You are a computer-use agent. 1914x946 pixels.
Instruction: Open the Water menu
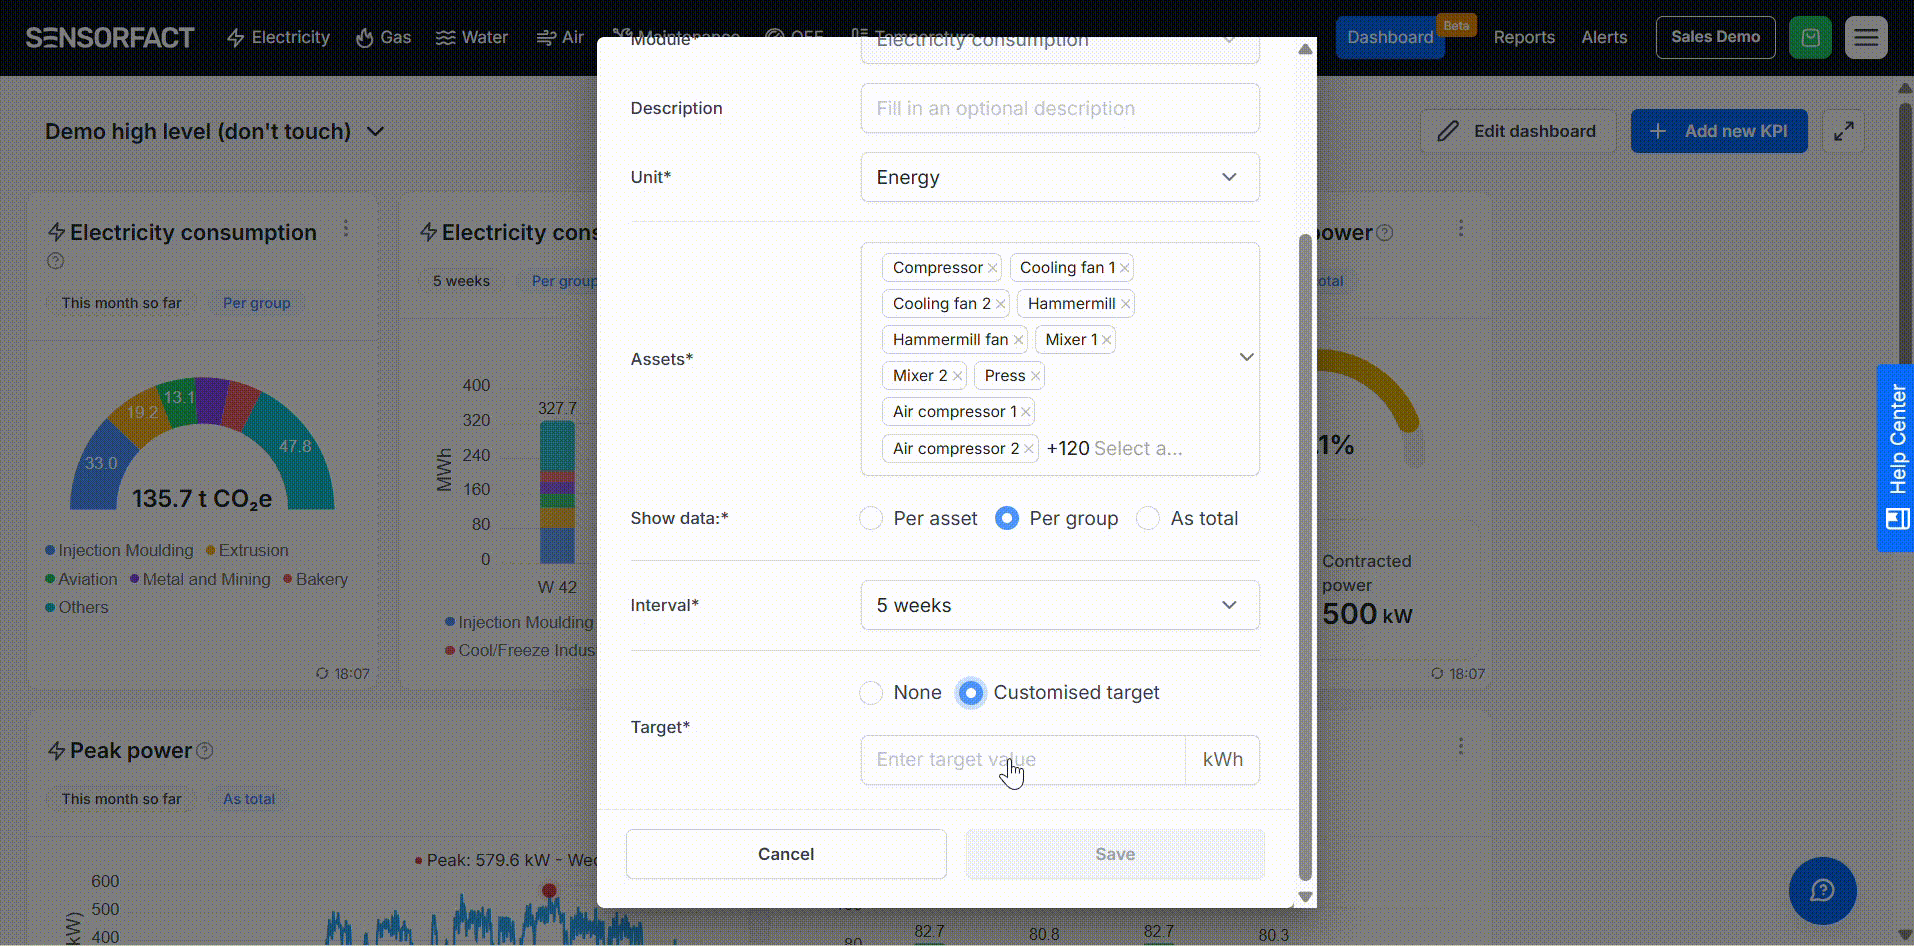point(472,37)
